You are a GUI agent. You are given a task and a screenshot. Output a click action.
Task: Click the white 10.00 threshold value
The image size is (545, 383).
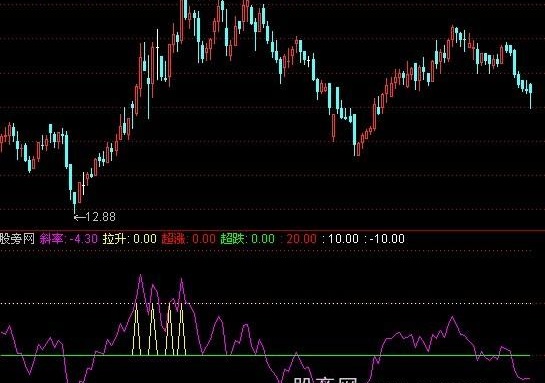pos(343,239)
